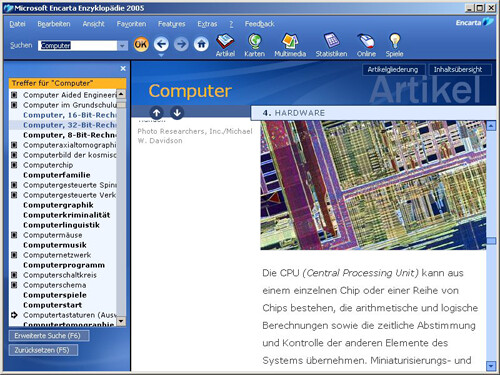
Task: Open the Extras menu
Action: (x=207, y=24)
